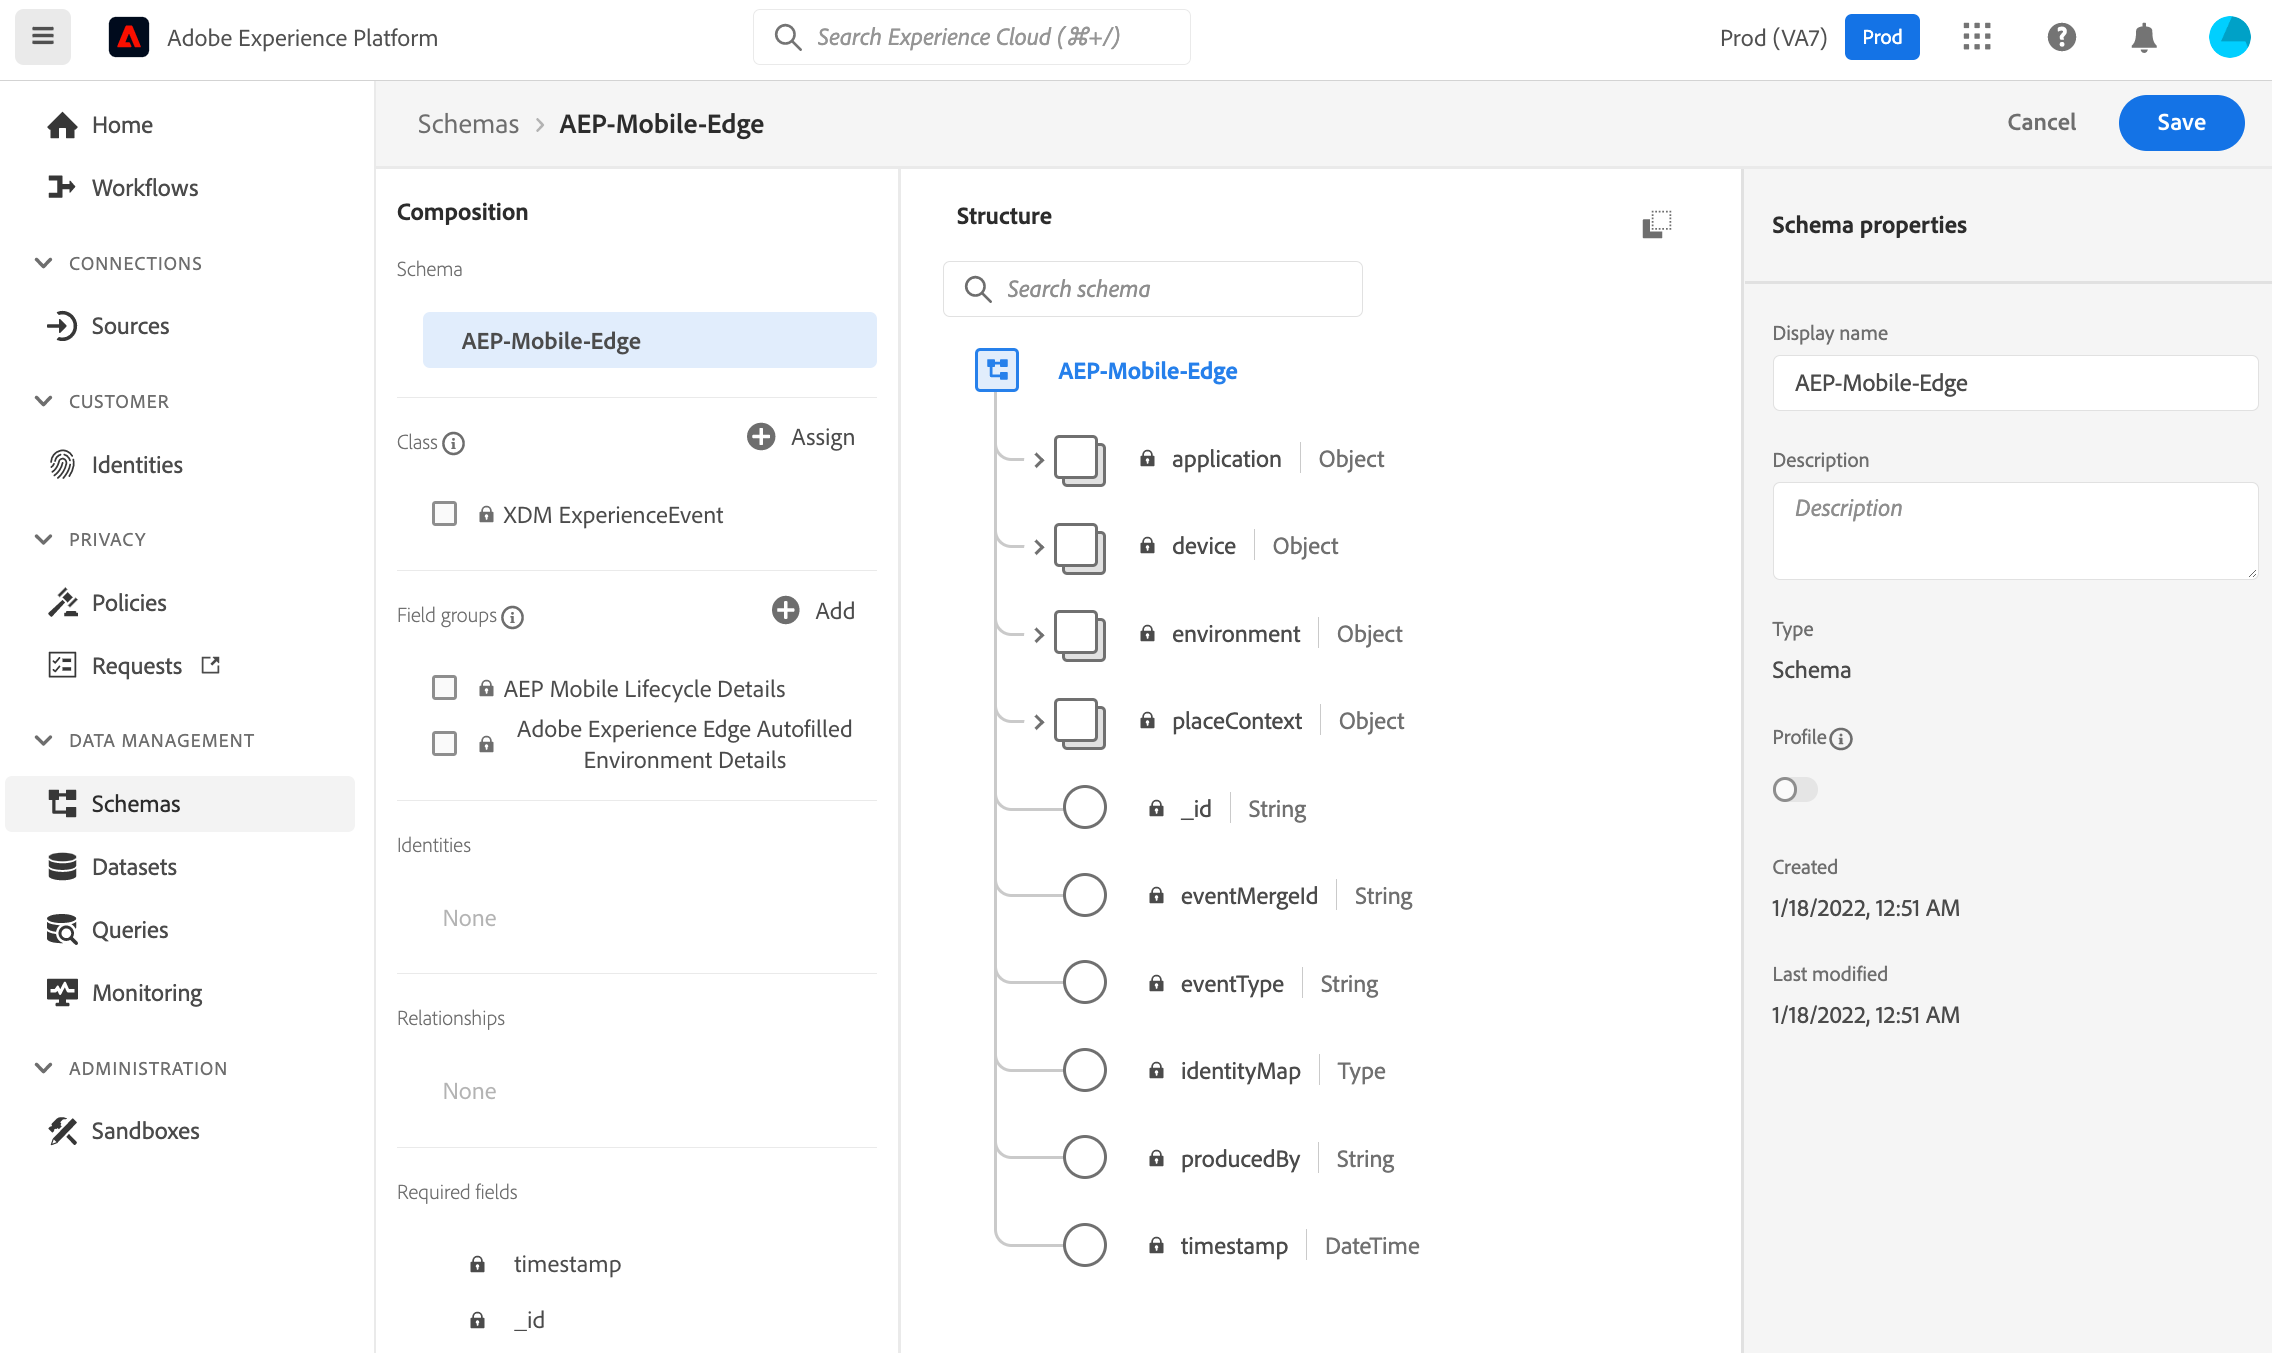The width and height of the screenshot is (2272, 1353).
Task: Click the Structure selection-mode icon
Action: [1657, 223]
